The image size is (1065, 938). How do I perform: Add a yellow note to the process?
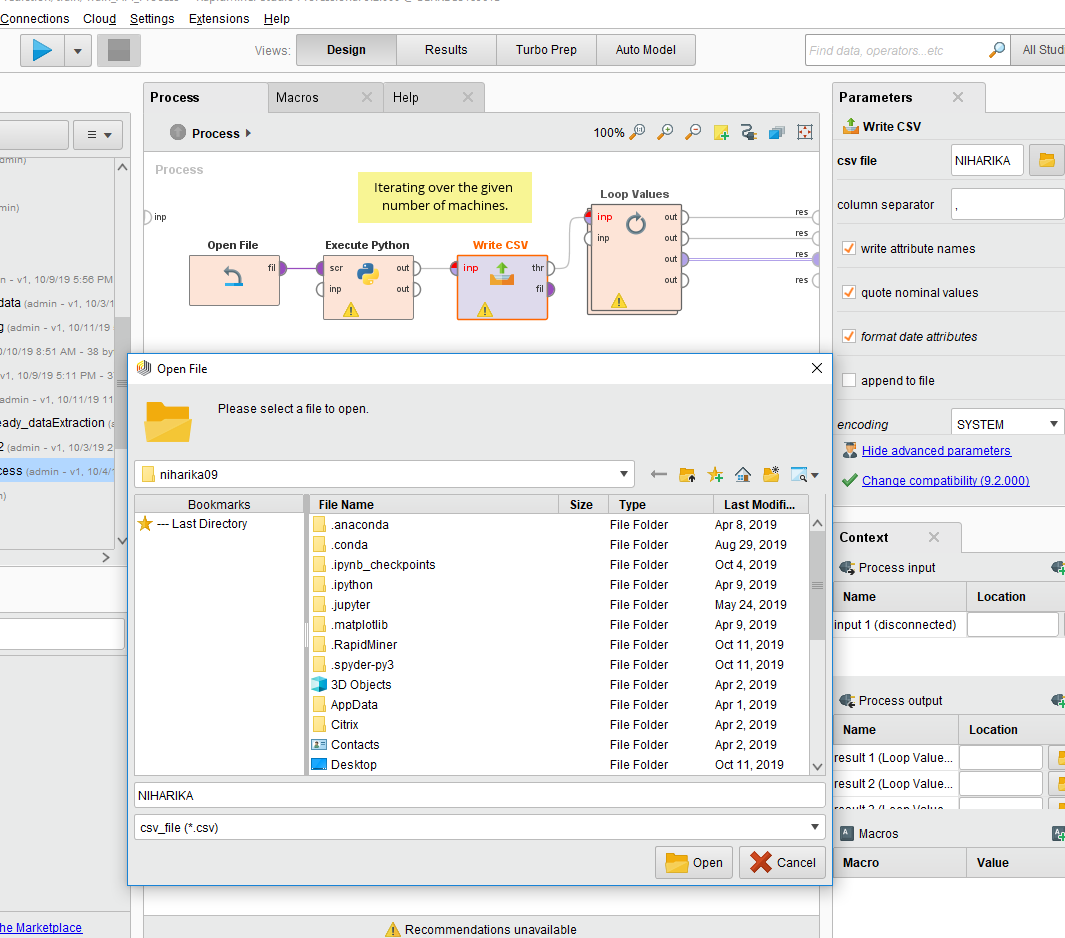point(721,132)
